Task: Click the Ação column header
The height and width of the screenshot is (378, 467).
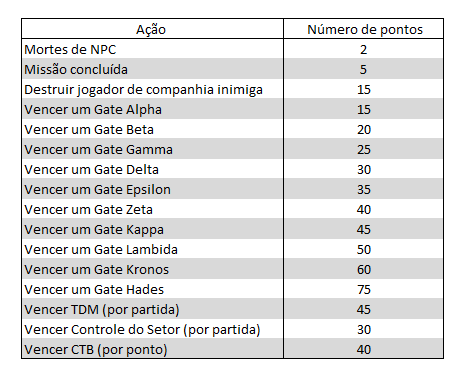Action: pyautogui.click(x=152, y=29)
